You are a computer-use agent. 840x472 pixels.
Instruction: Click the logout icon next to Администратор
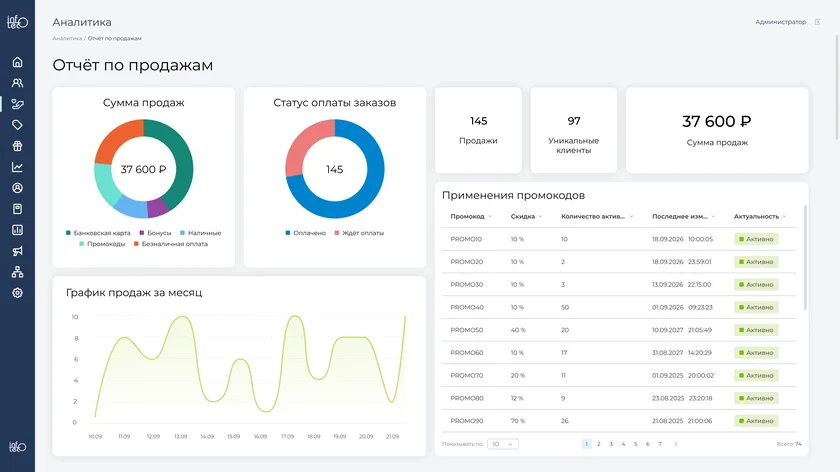(x=817, y=22)
